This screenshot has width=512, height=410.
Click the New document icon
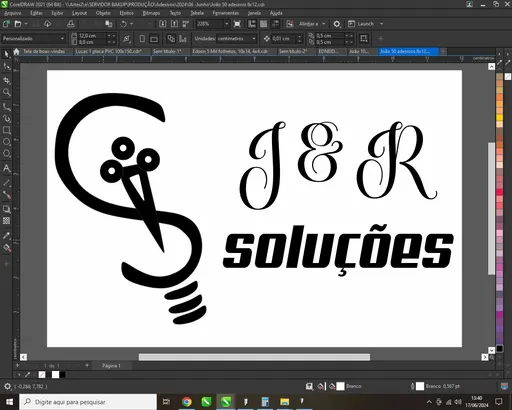tap(6, 24)
